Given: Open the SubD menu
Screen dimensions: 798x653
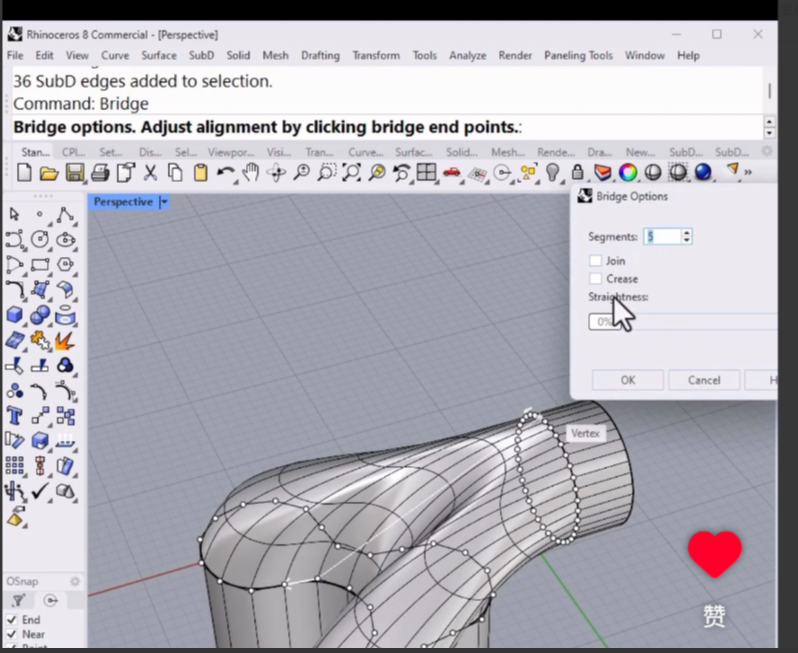Looking at the screenshot, I should tap(201, 56).
